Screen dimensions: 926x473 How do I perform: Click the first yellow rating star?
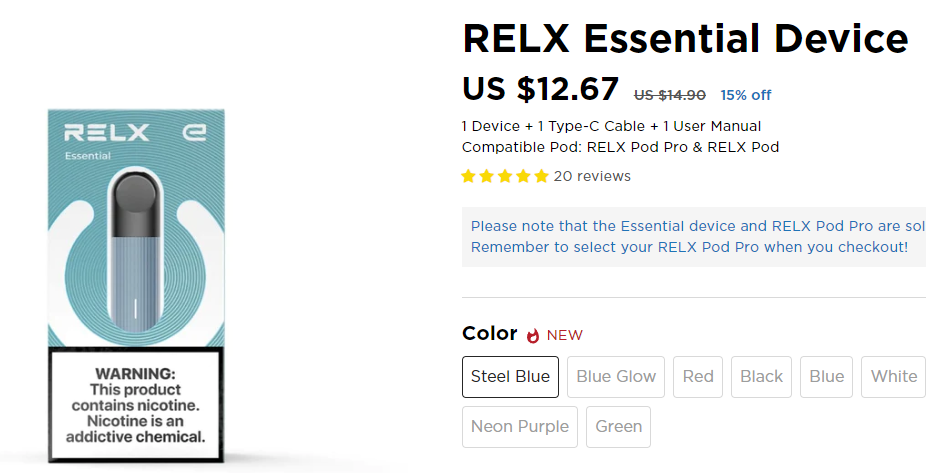tap(469, 176)
